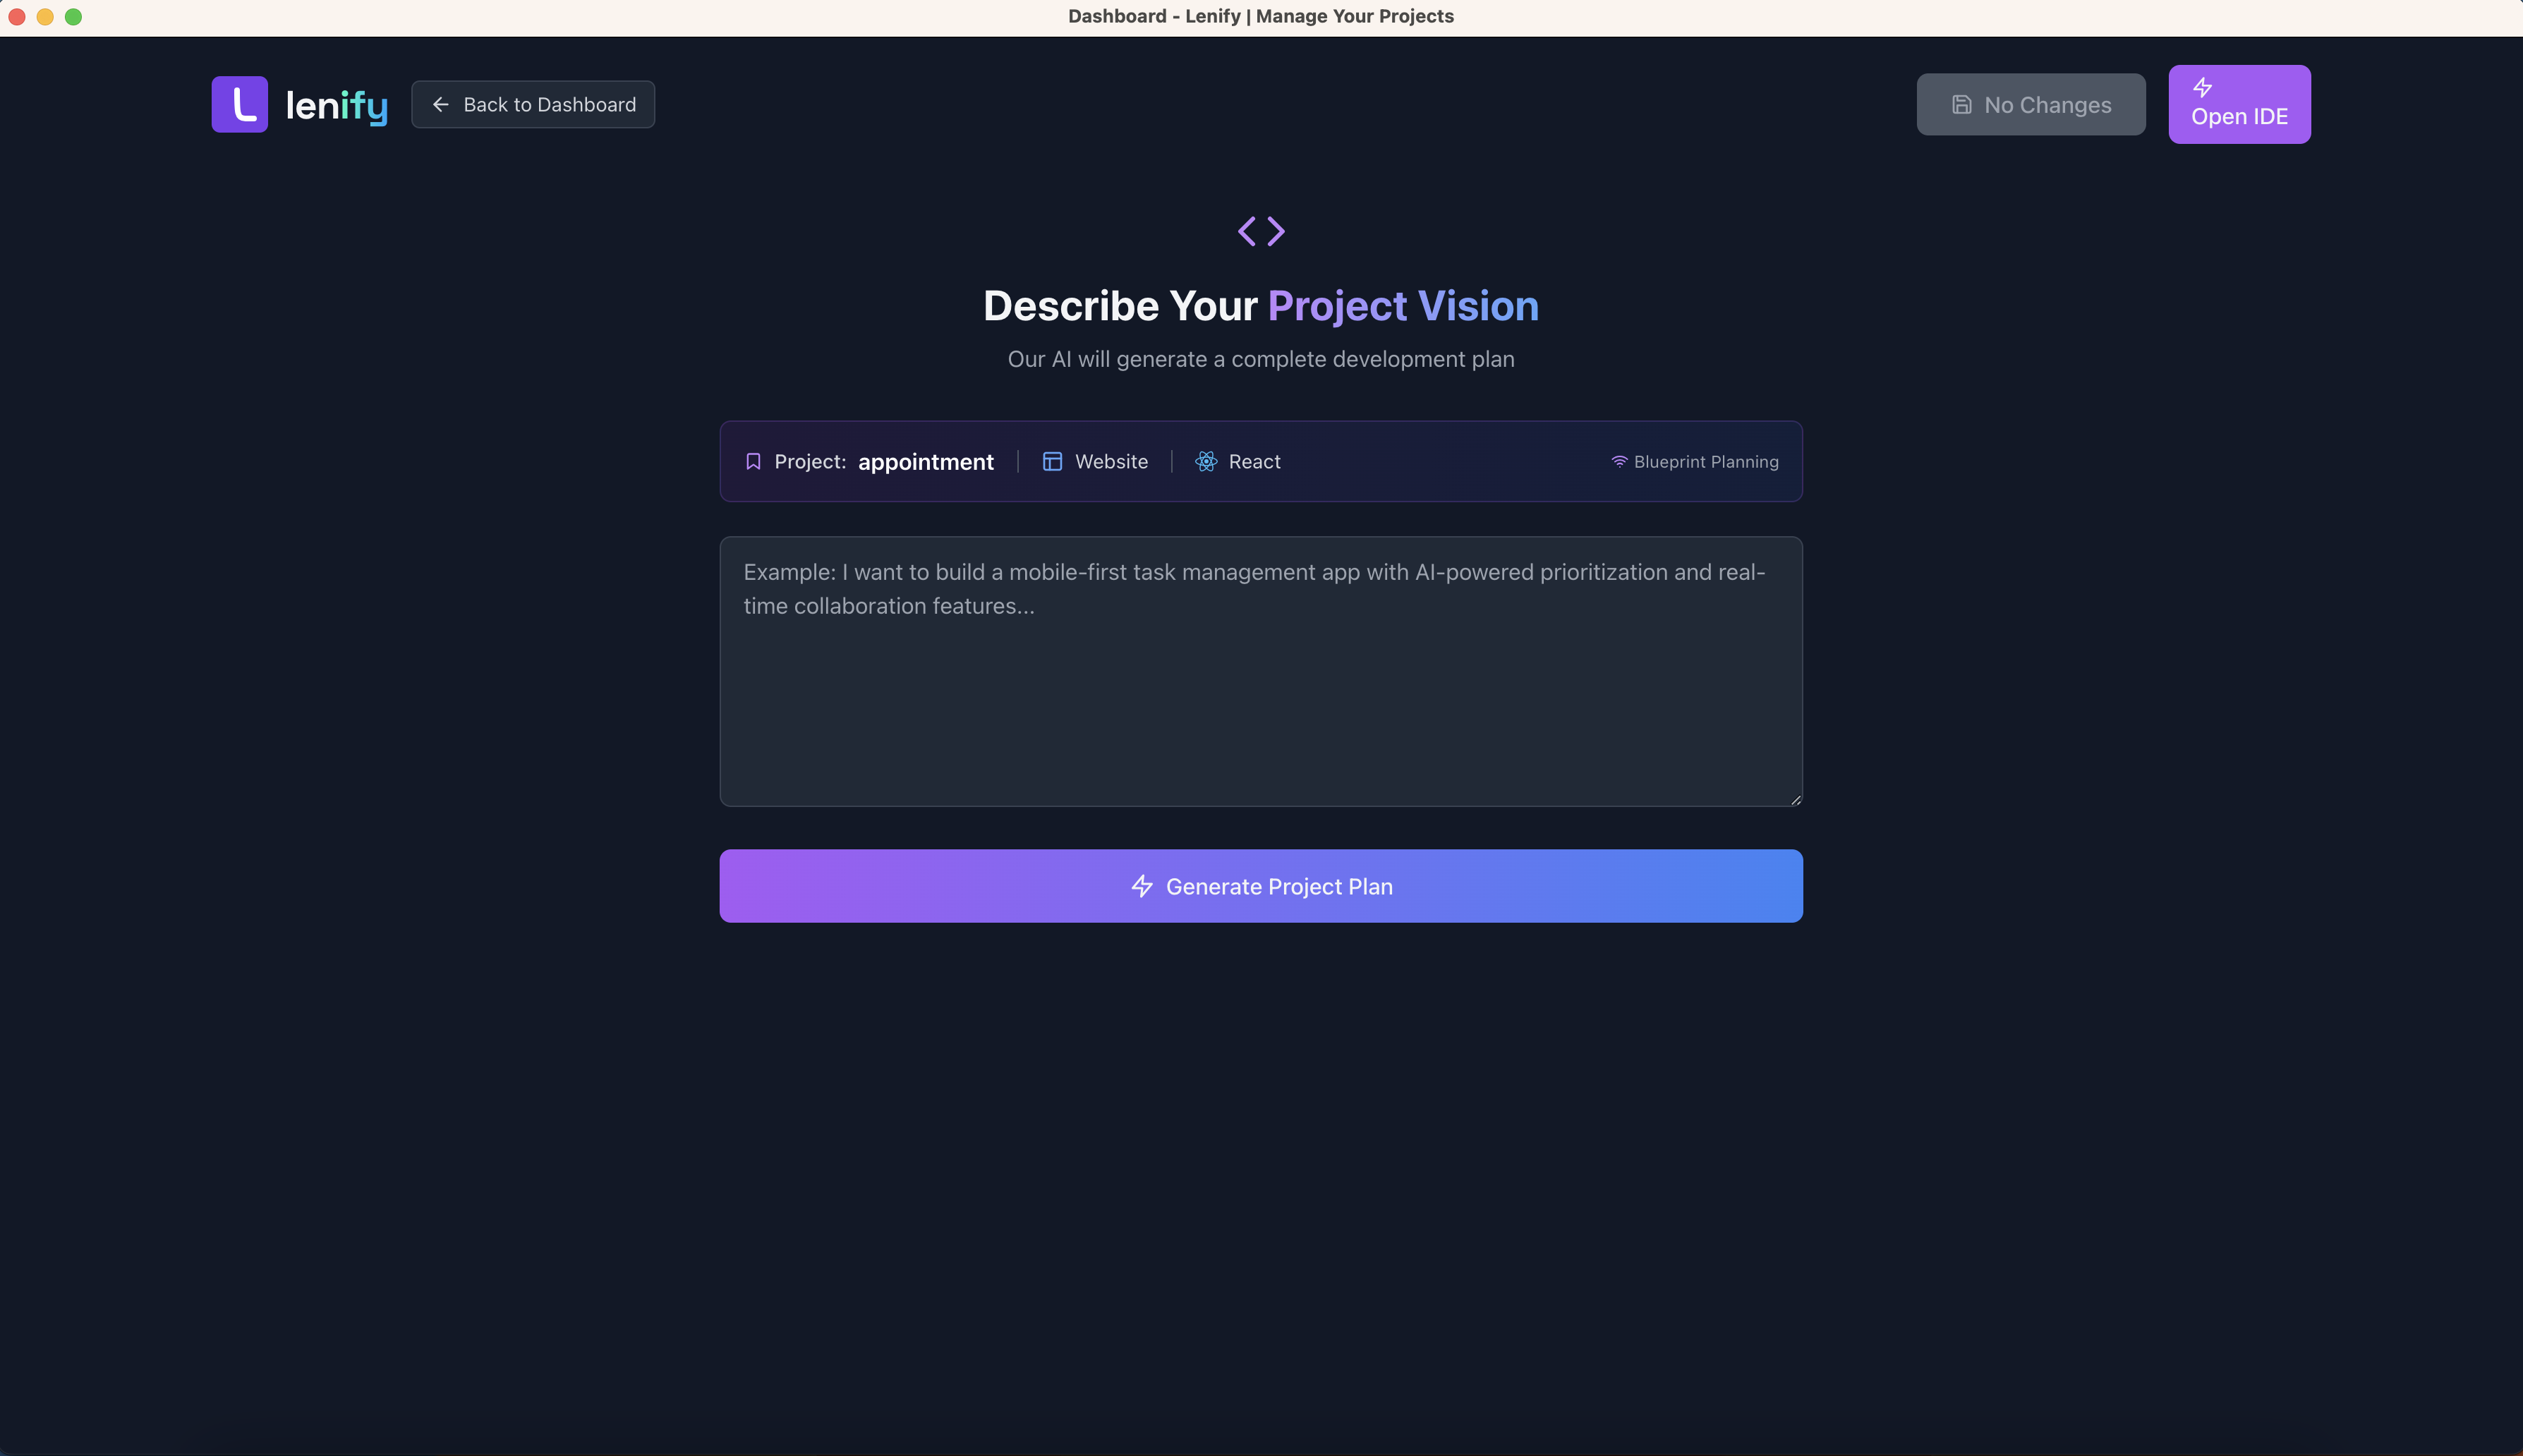Switch back to the Dashboard view

533,104
